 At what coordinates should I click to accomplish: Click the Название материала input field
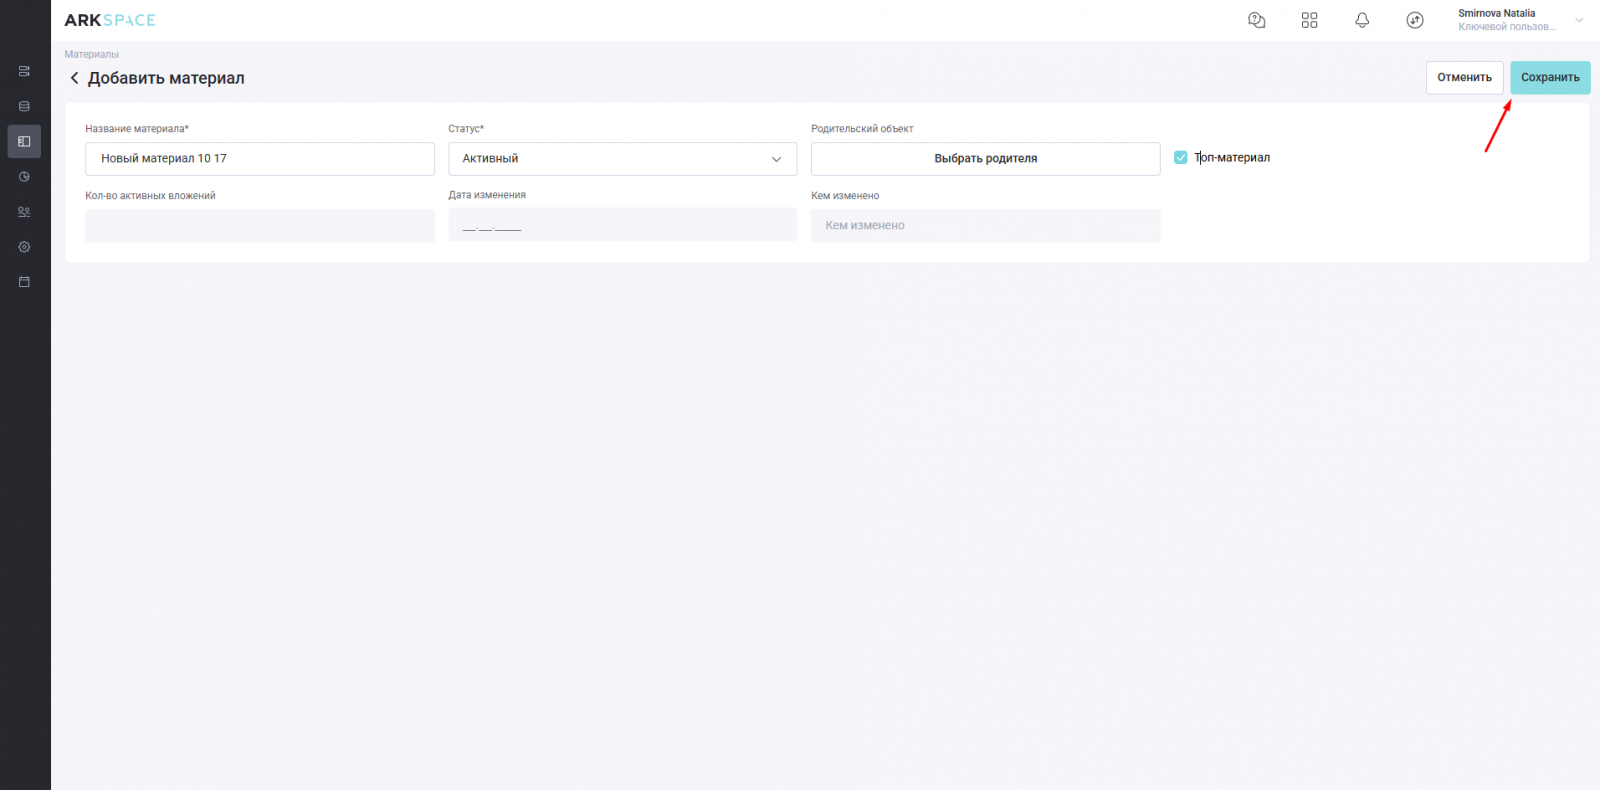click(260, 159)
